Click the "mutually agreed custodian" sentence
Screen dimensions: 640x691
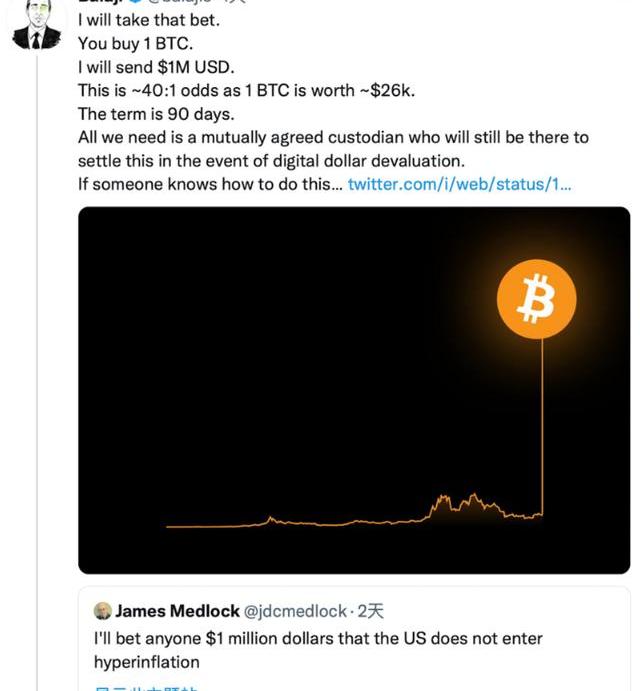333,137
